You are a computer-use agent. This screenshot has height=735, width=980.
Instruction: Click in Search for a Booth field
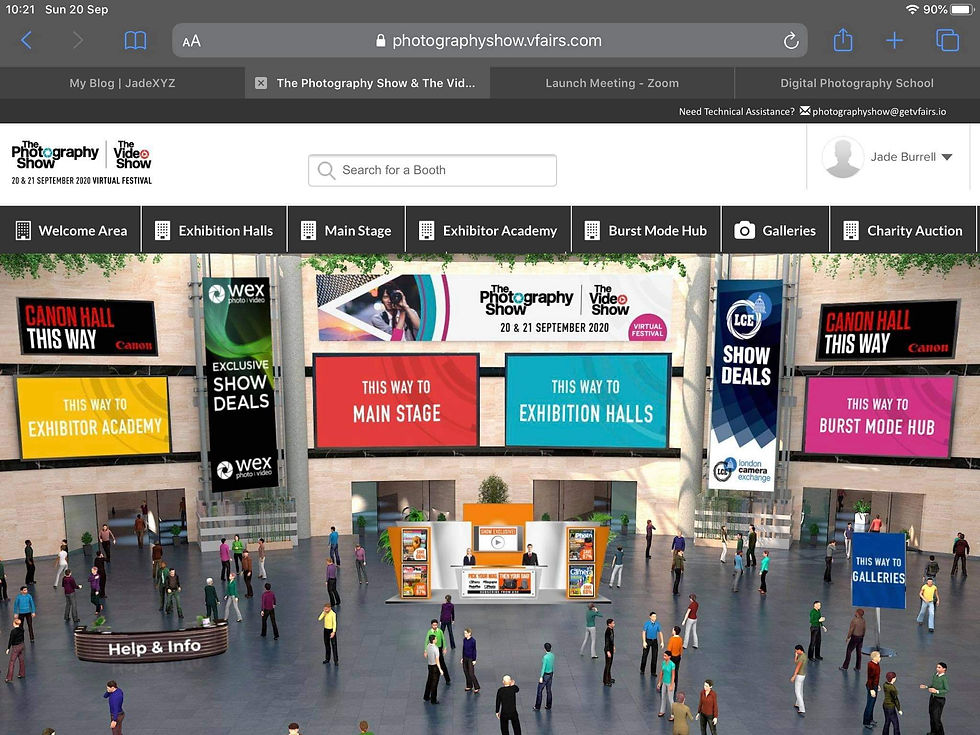(432, 170)
